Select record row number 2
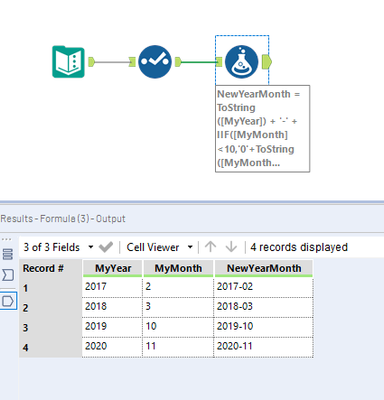384x400 pixels. point(50,307)
